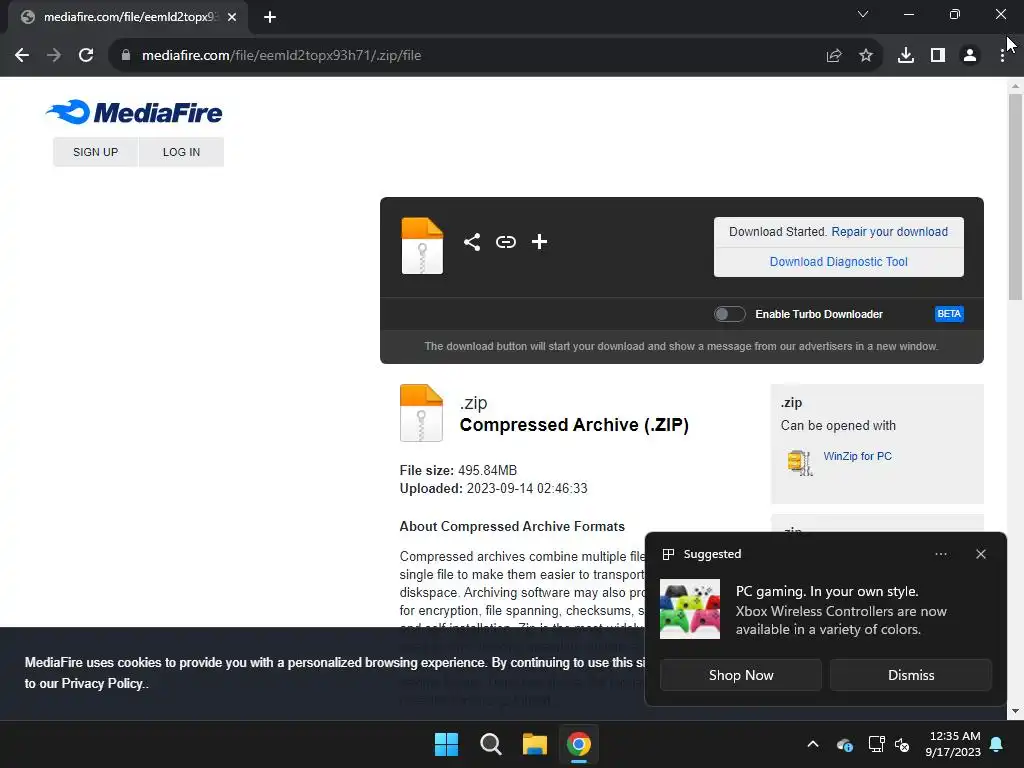
Task: Click the address bar URL
Action: pyautogui.click(x=281, y=56)
